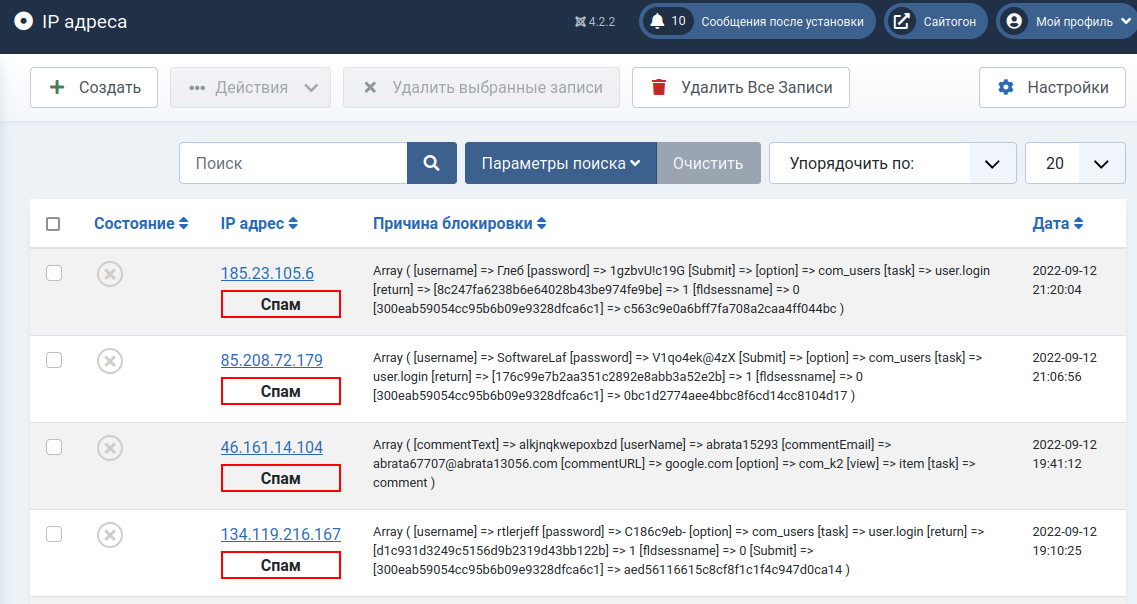Select the checkbox for row 134.119.216.167

point(54,534)
